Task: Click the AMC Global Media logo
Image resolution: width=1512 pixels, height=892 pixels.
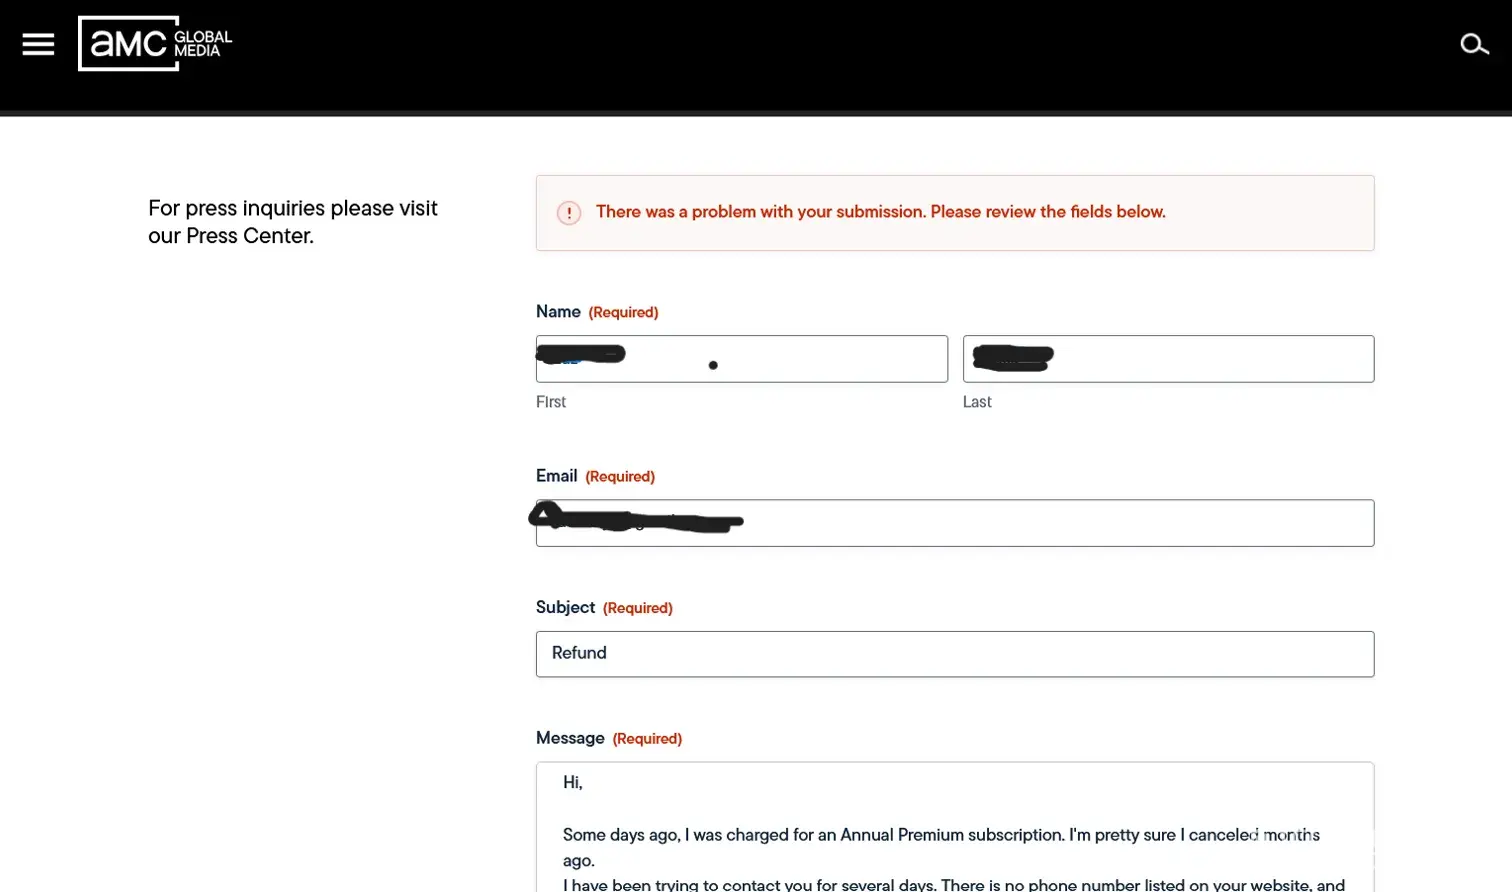Action: 155,43
